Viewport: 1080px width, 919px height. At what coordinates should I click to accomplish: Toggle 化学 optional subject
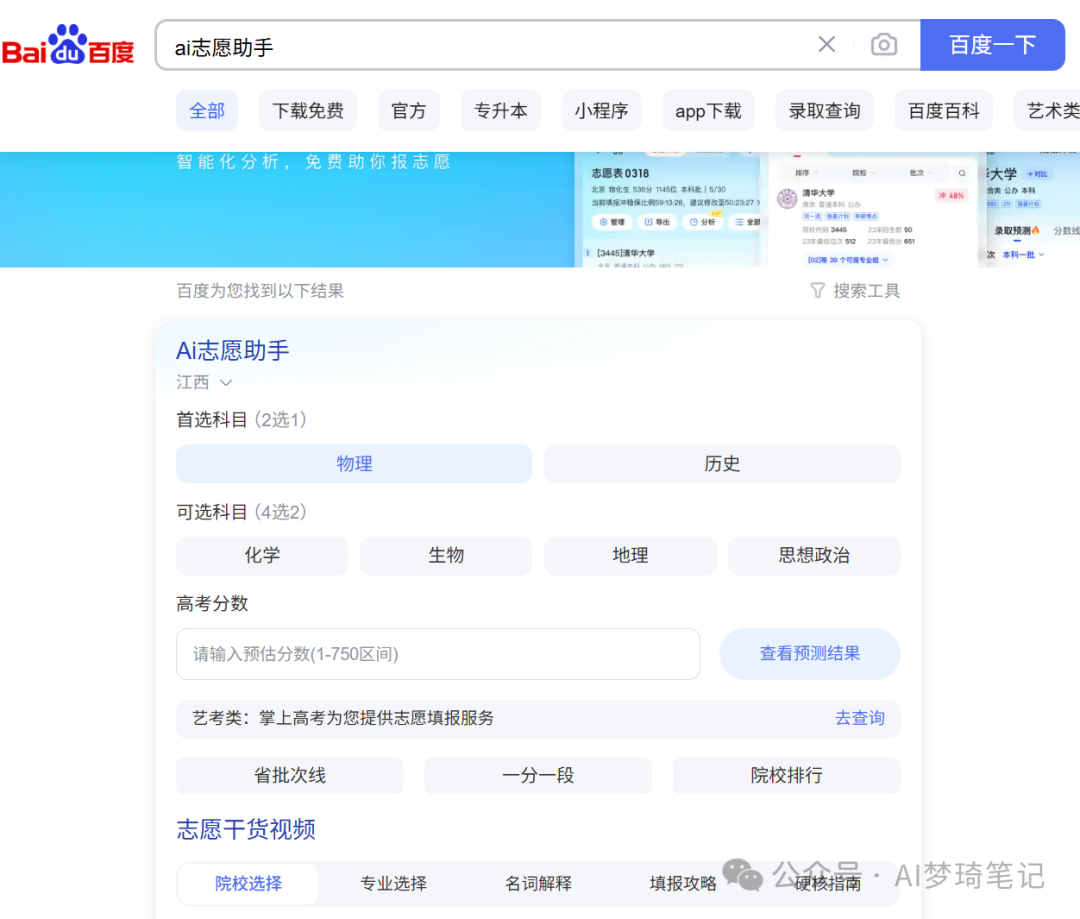pos(262,555)
